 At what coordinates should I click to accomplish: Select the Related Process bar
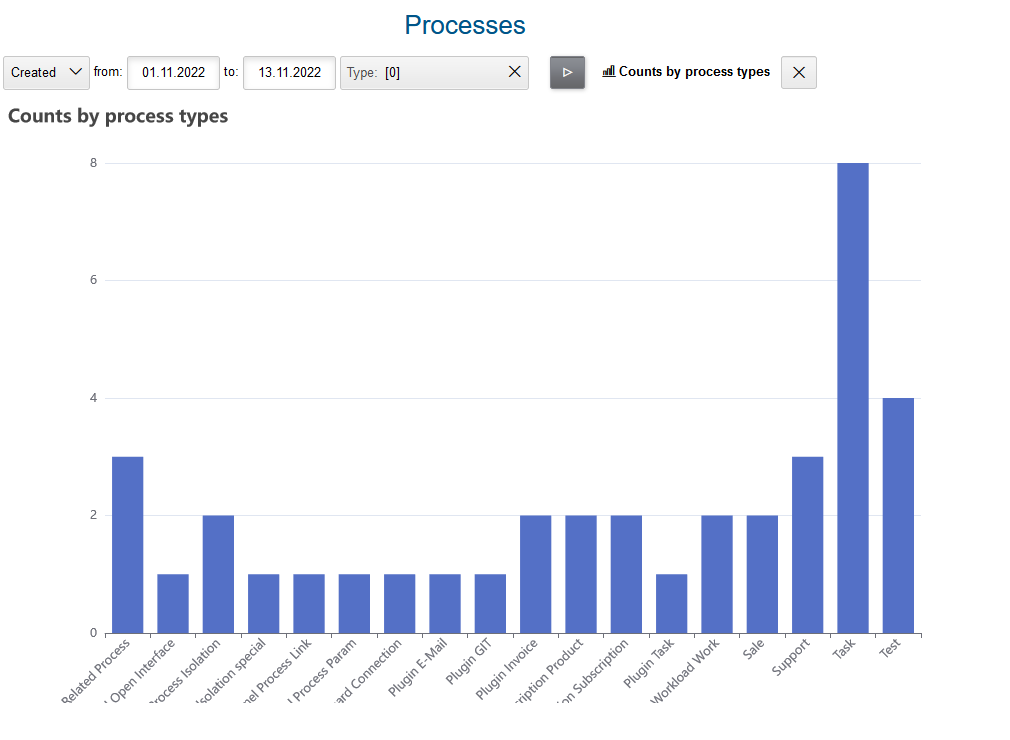127,545
